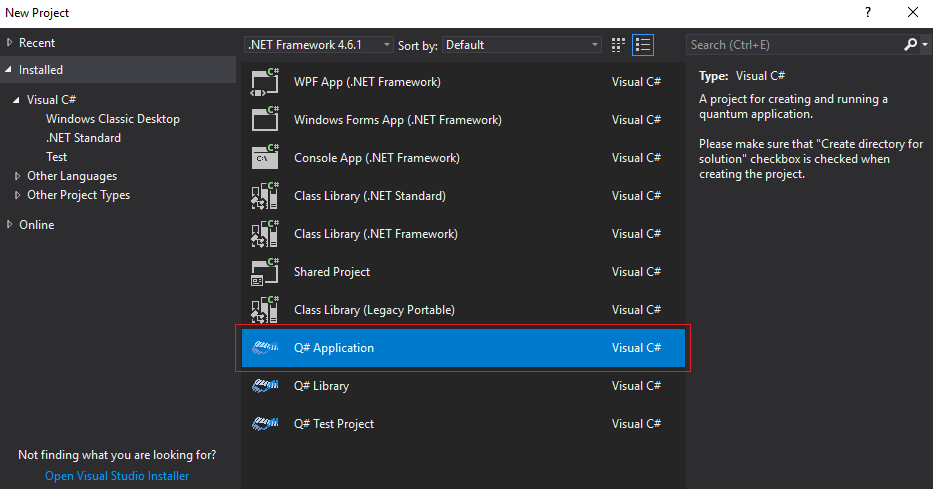Image resolution: width=933 pixels, height=489 pixels.
Task: Select Console App (.NET Framework) text
Action: 377,158
